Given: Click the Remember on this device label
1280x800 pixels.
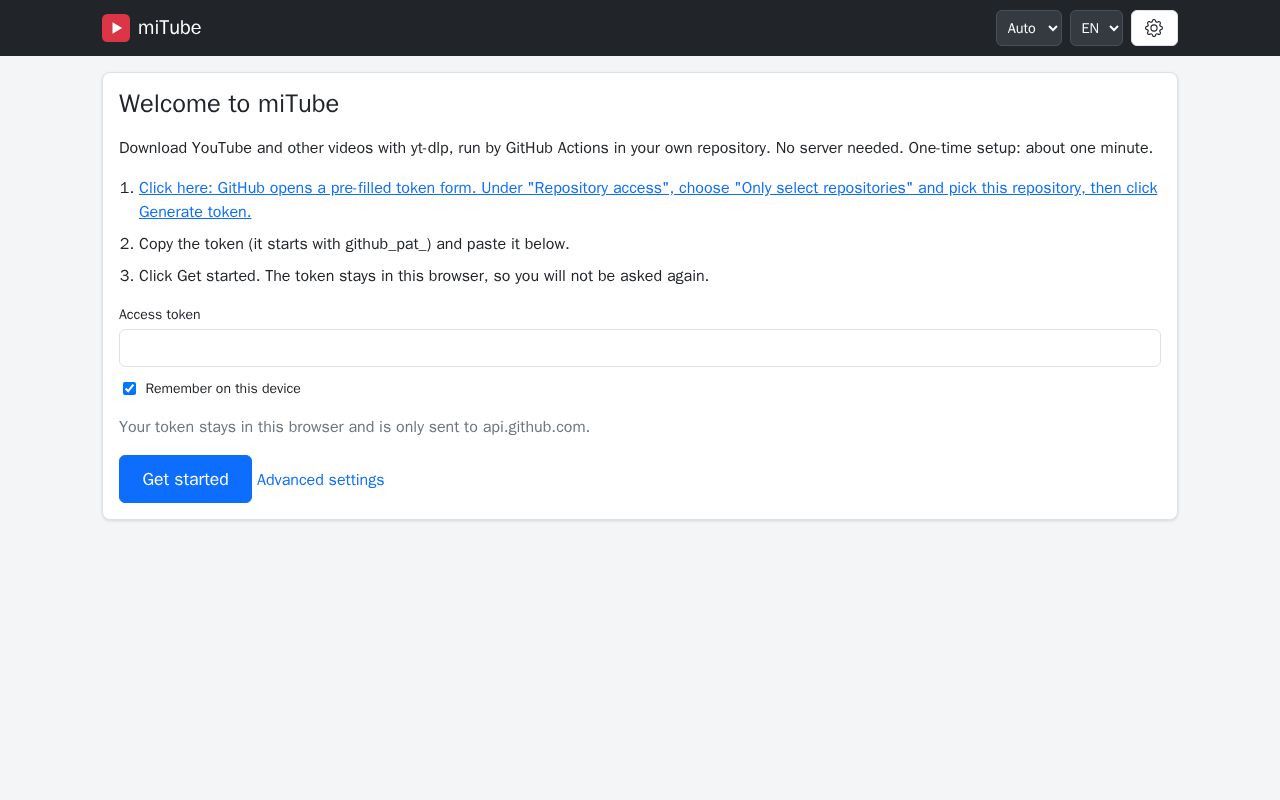Looking at the screenshot, I should pyautogui.click(x=223, y=389).
